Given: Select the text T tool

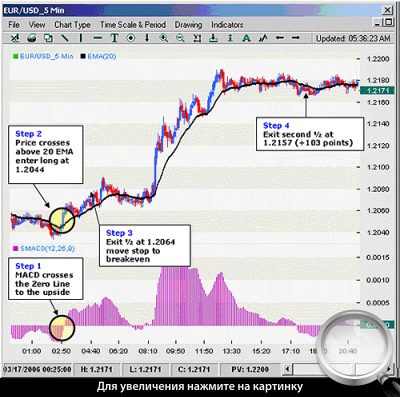Looking at the screenshot, I should click(x=114, y=38).
